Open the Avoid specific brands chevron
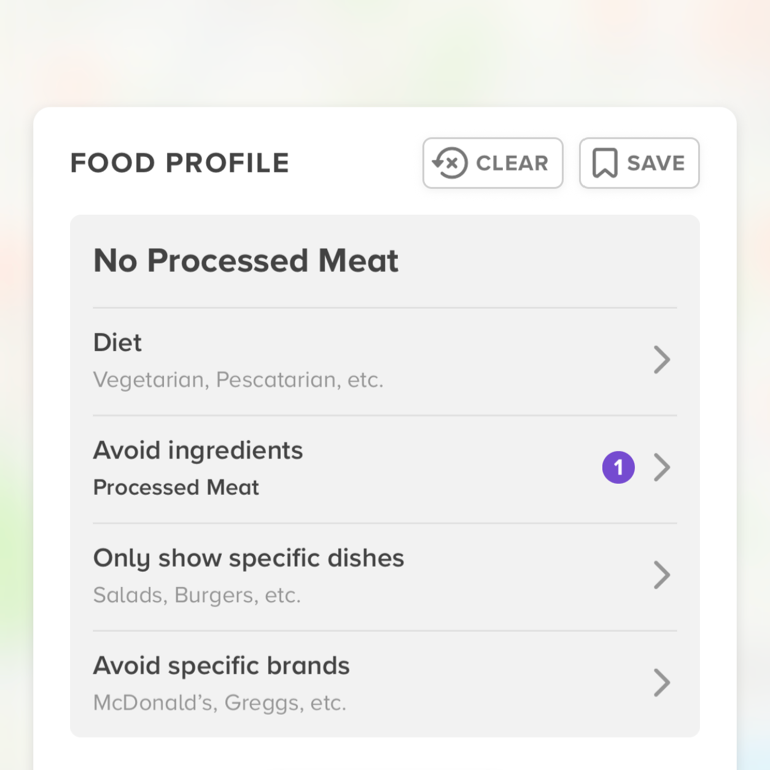The width and height of the screenshot is (770, 770). coord(661,683)
